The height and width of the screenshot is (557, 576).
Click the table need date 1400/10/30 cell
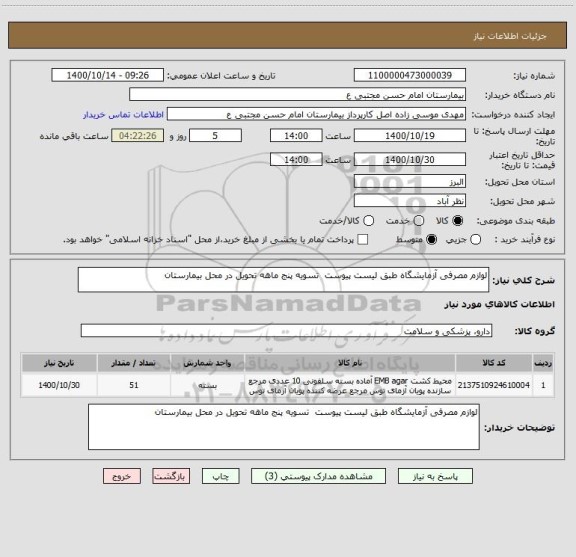point(59,385)
